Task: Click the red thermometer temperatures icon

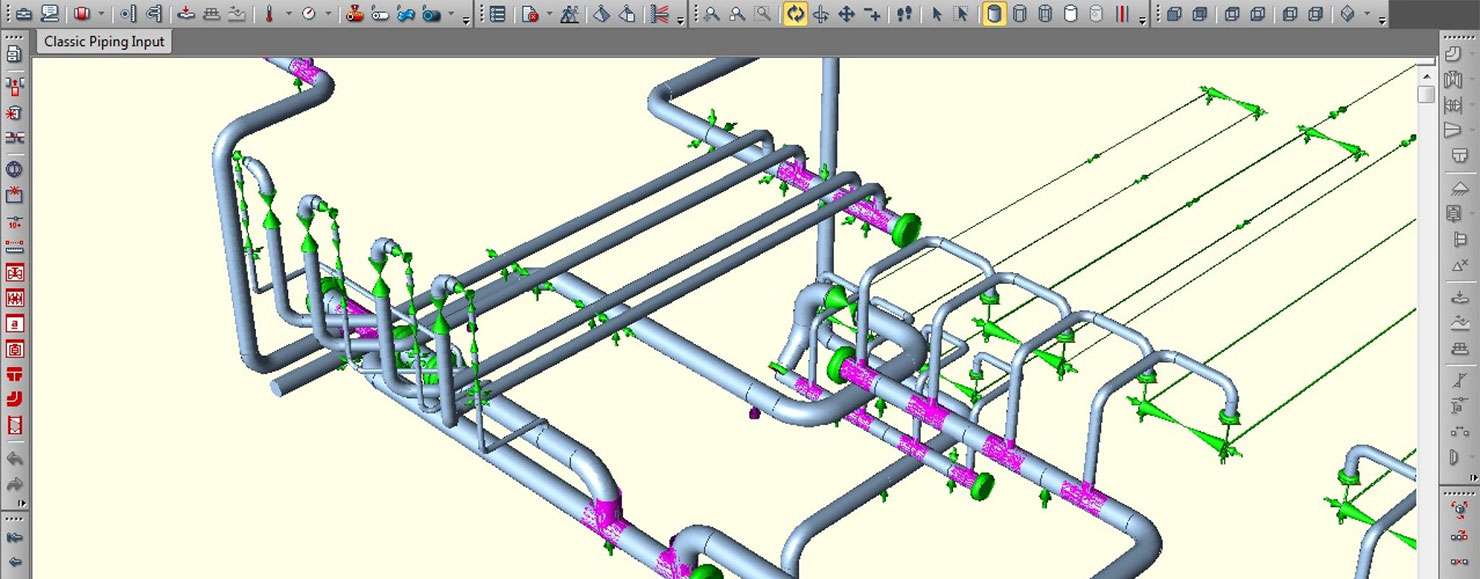Action: [268, 14]
